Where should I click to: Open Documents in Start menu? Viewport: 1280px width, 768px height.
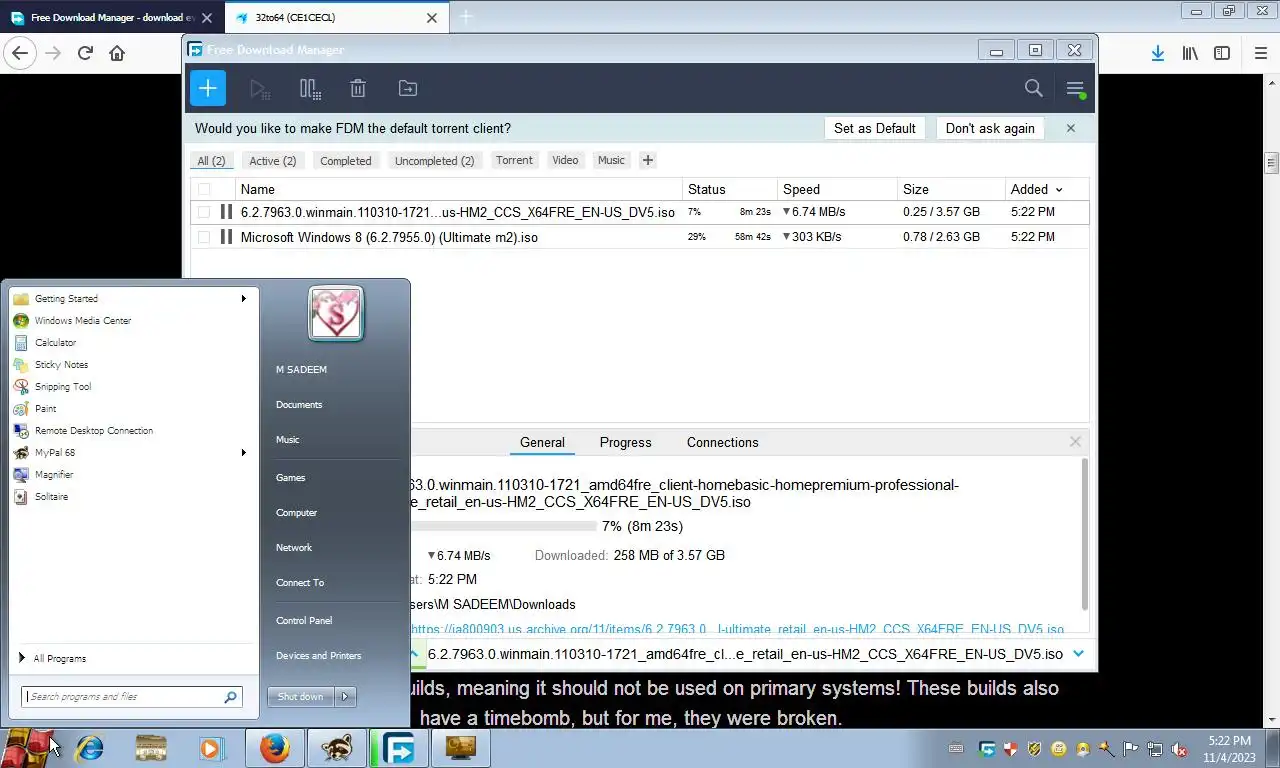[299, 404]
